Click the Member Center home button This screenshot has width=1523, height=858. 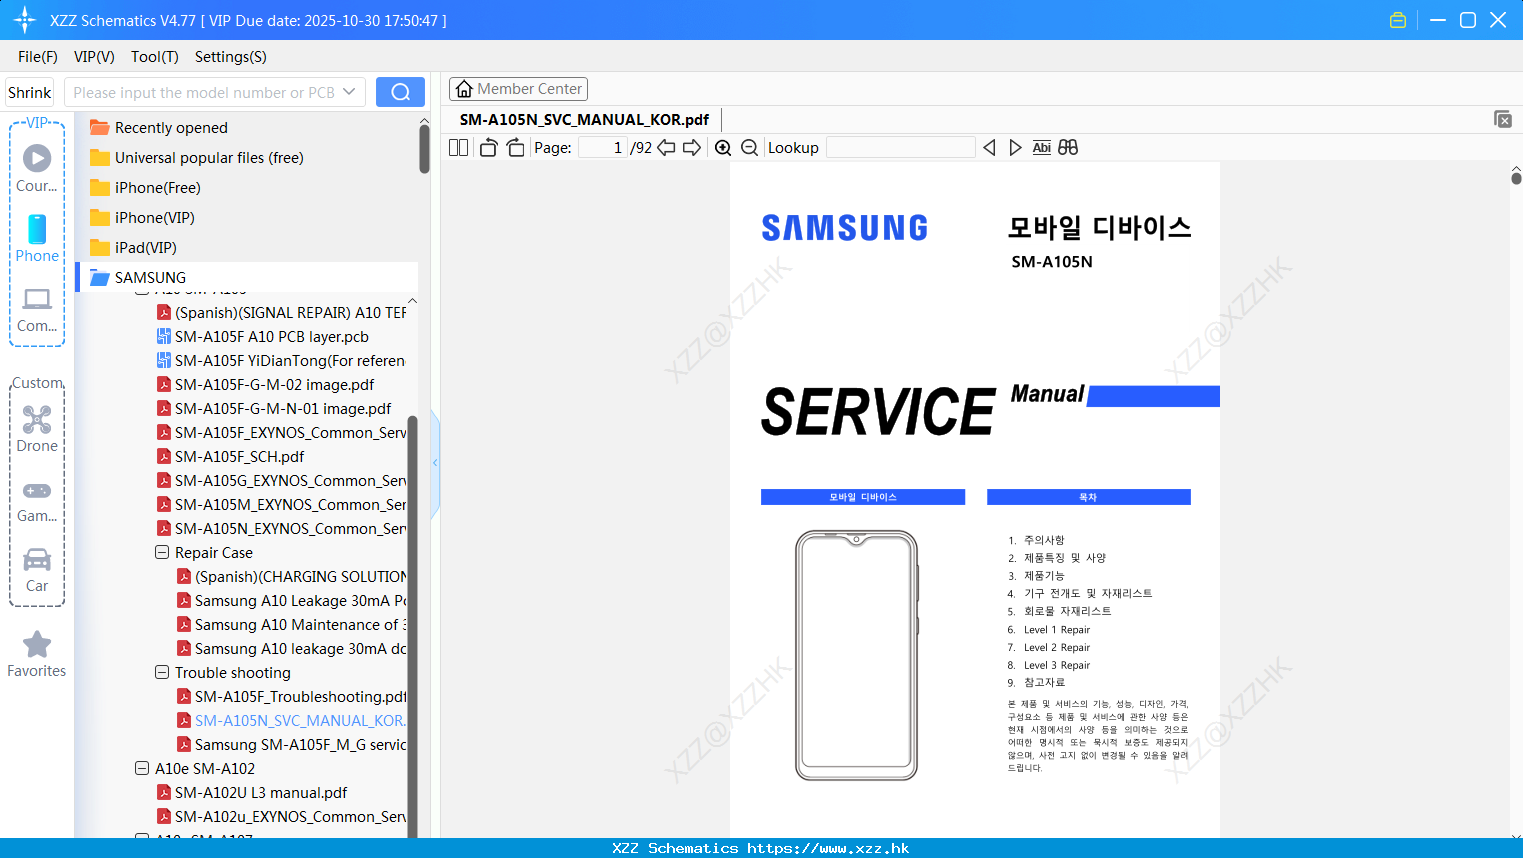pyautogui.click(x=518, y=89)
